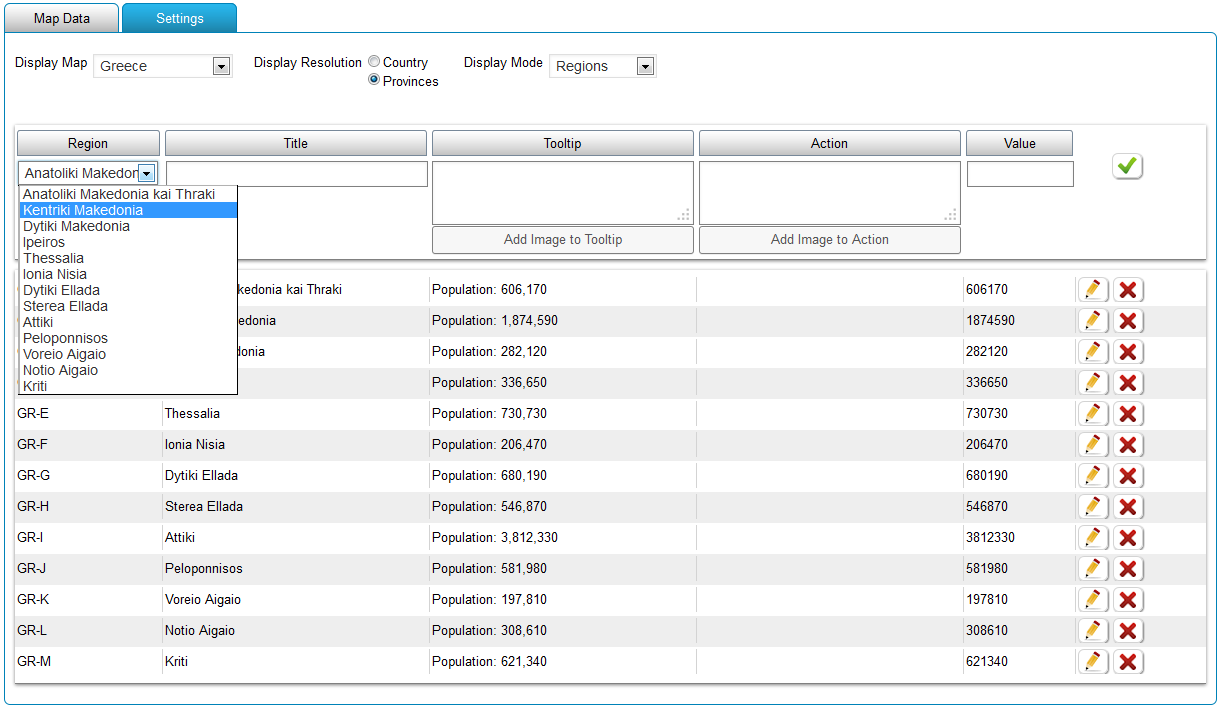The image size is (1223, 709).
Task: Choose Kriti in region dropdown list
Action: click(x=128, y=386)
